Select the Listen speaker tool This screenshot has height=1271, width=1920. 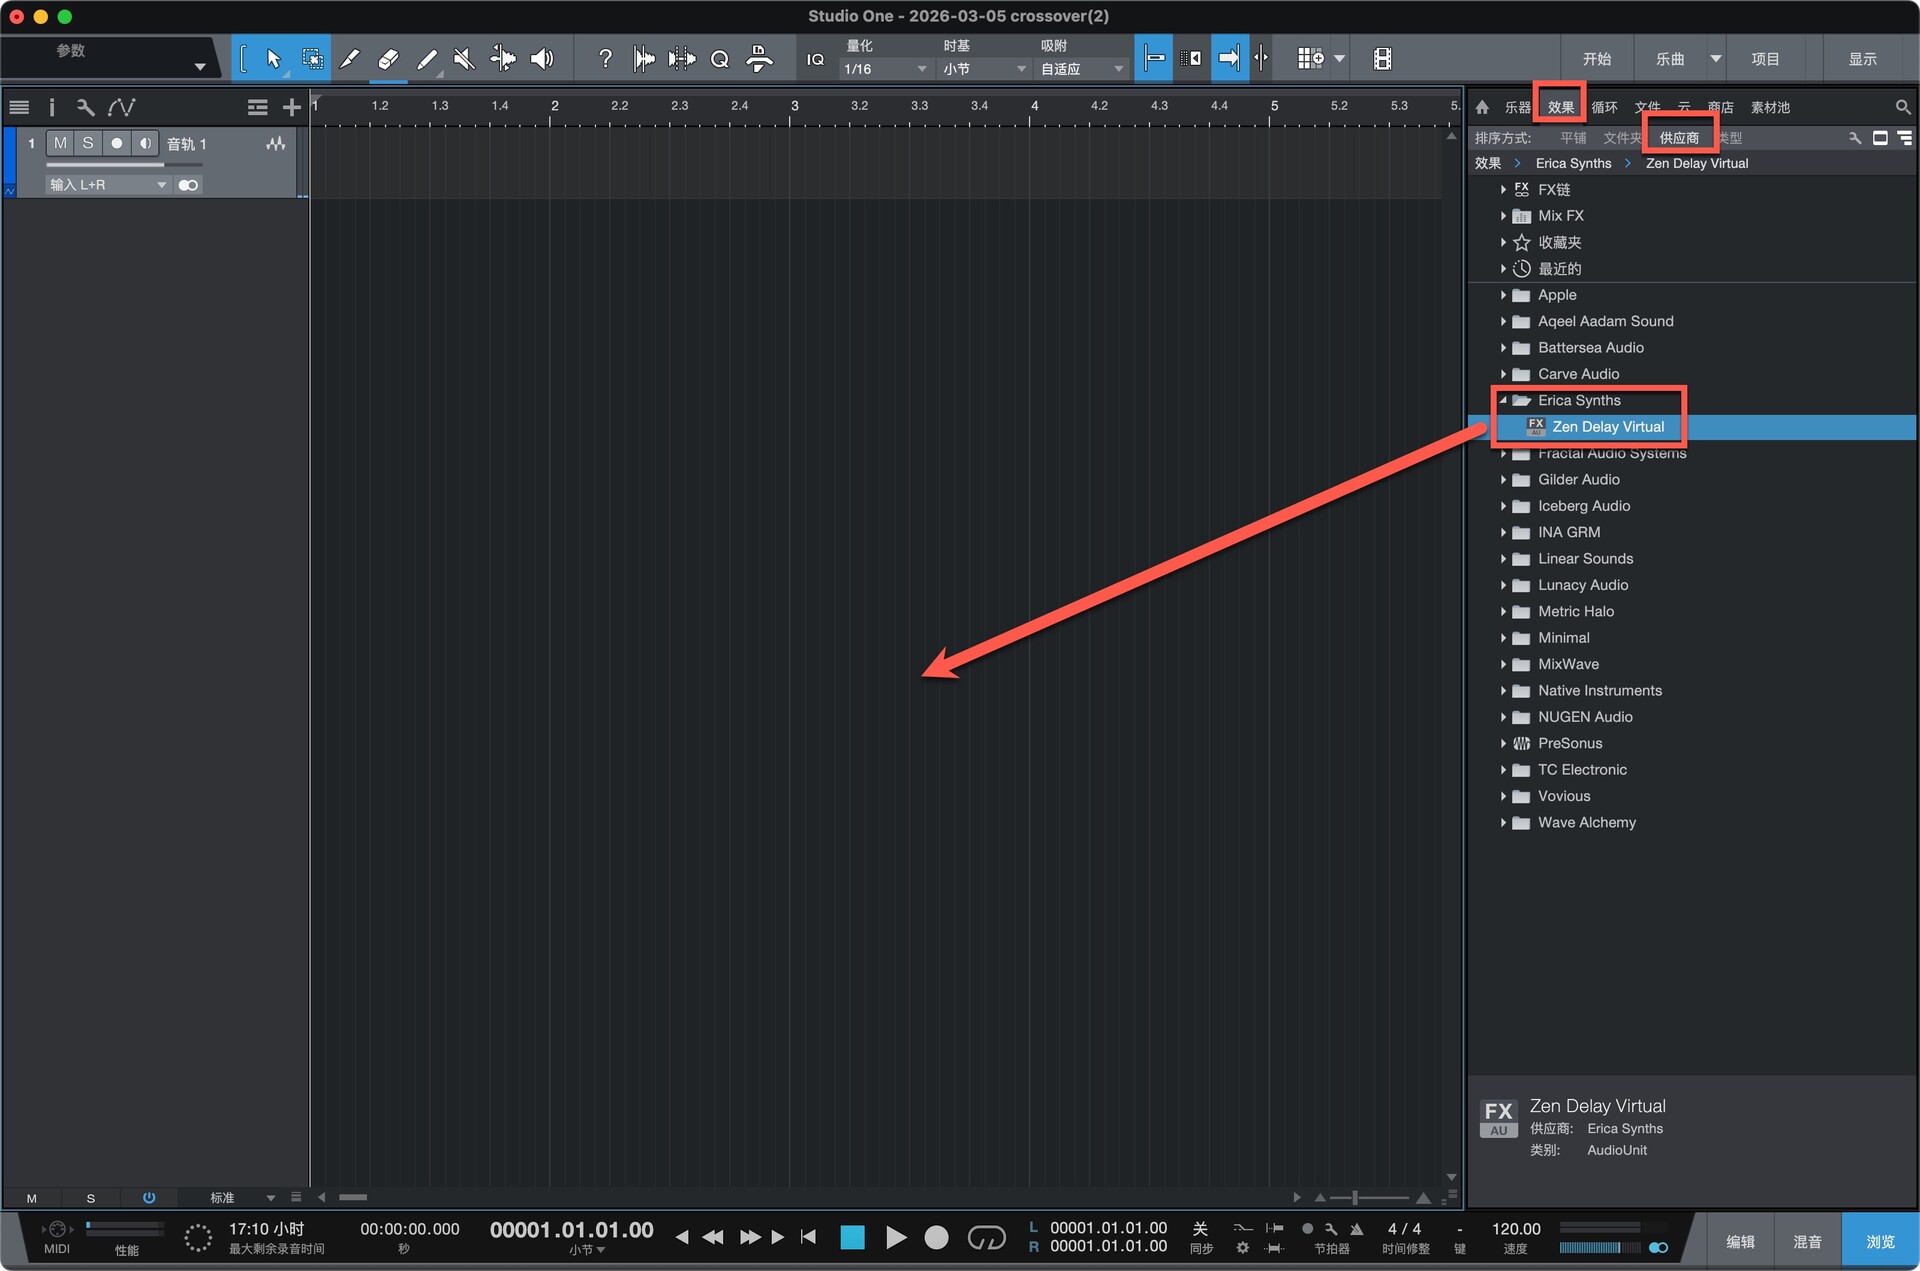coord(542,59)
